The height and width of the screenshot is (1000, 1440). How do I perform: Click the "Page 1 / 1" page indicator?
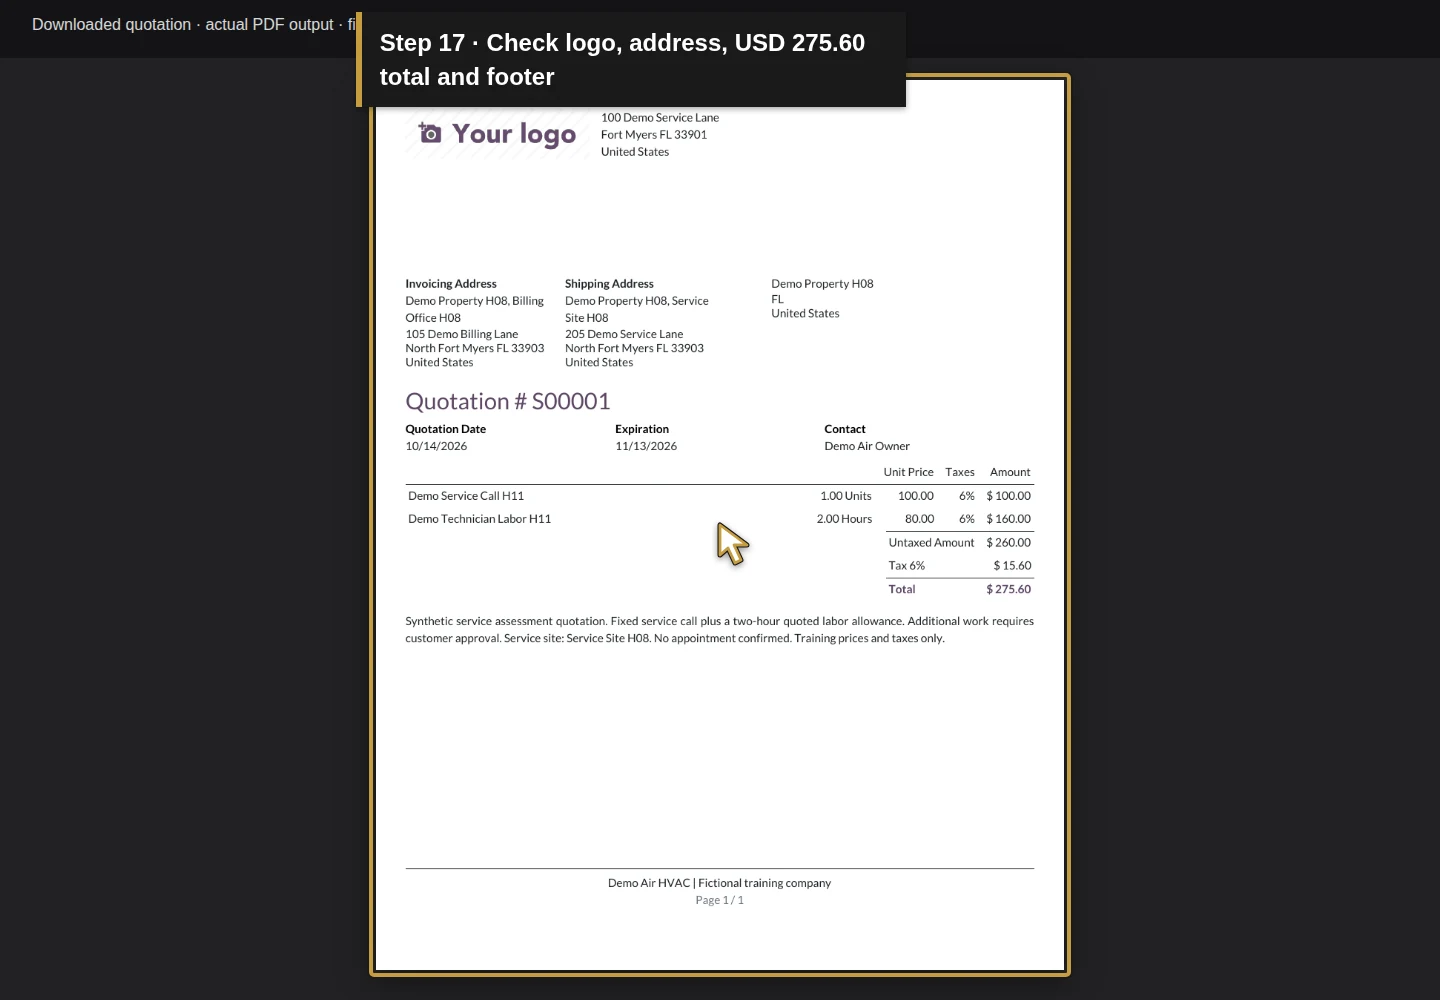click(719, 900)
